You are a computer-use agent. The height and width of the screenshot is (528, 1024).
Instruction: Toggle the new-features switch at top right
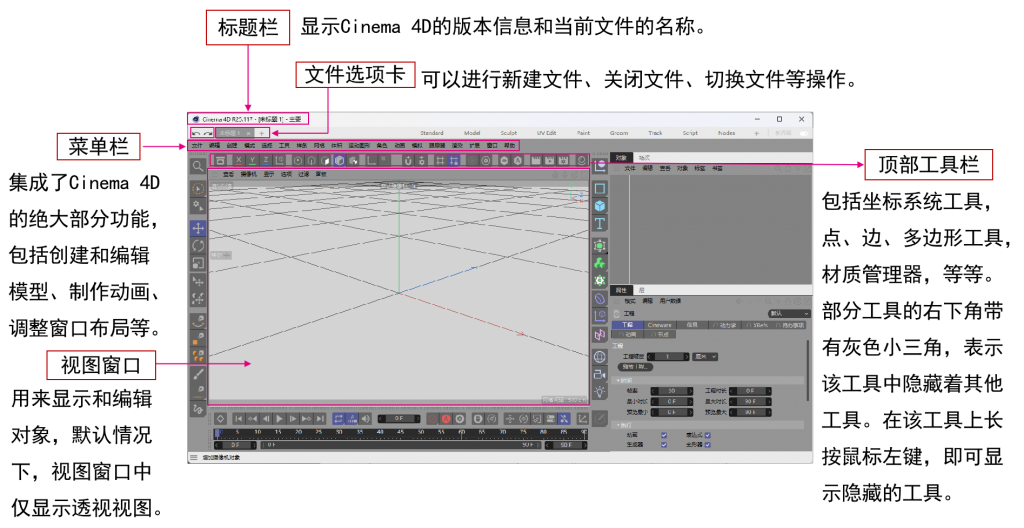[x=803, y=133]
